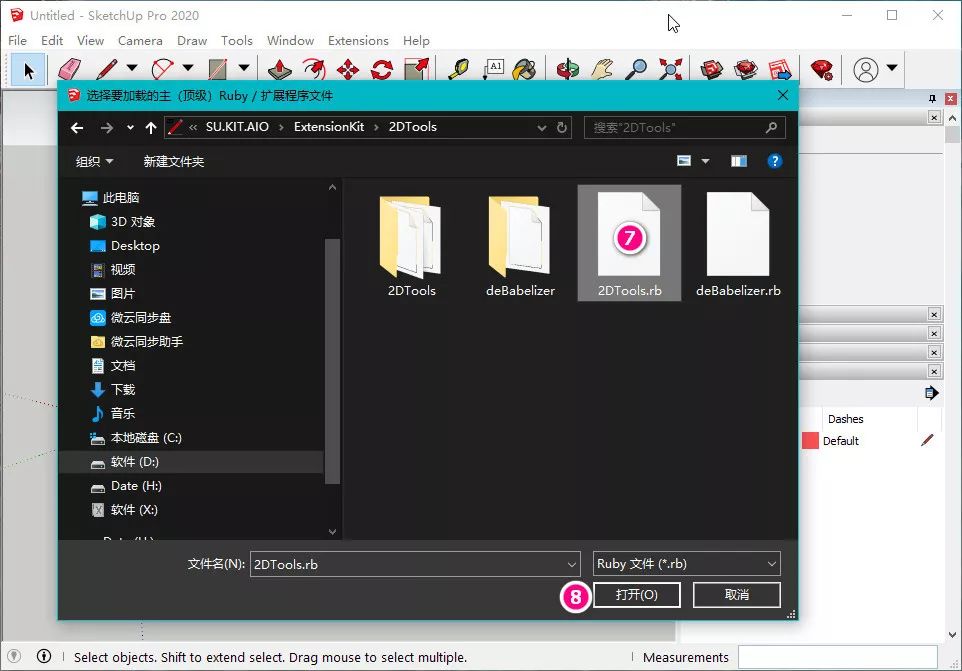
Task: Open file dialog help button
Action: tap(775, 161)
